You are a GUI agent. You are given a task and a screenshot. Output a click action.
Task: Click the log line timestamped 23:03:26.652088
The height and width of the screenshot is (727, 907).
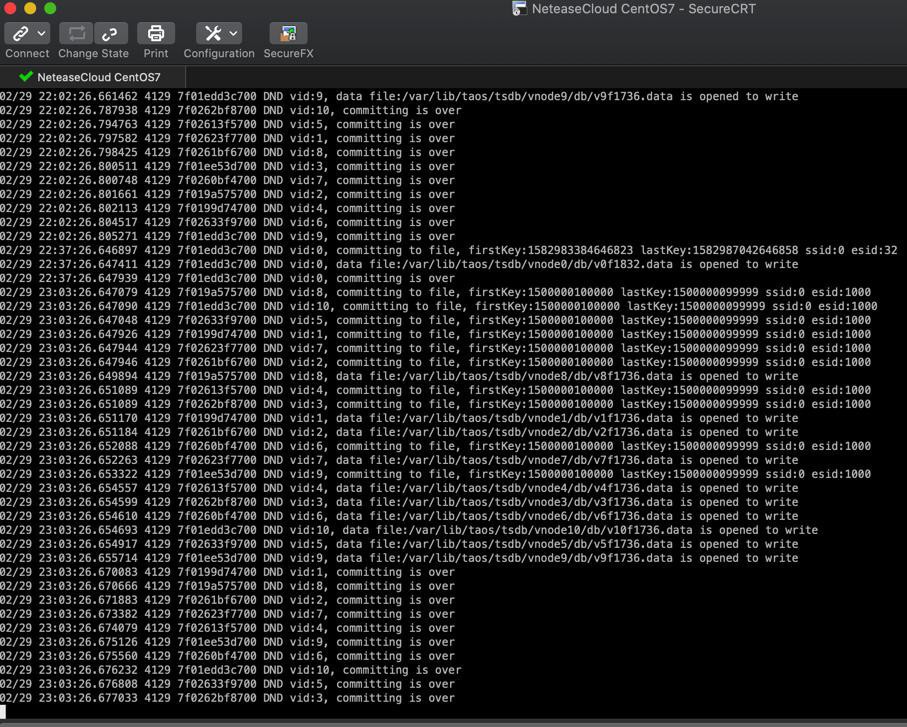(x=436, y=446)
